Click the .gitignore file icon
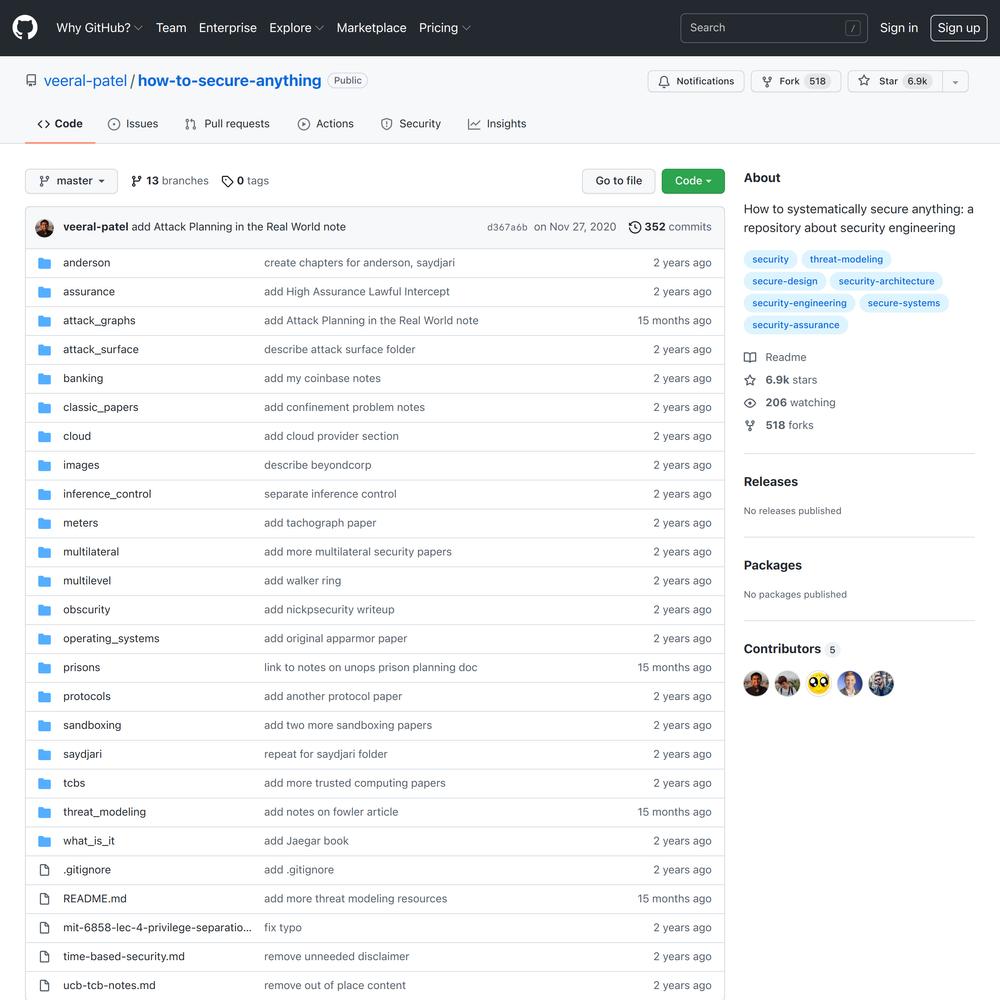1000x1000 pixels. click(x=44, y=870)
